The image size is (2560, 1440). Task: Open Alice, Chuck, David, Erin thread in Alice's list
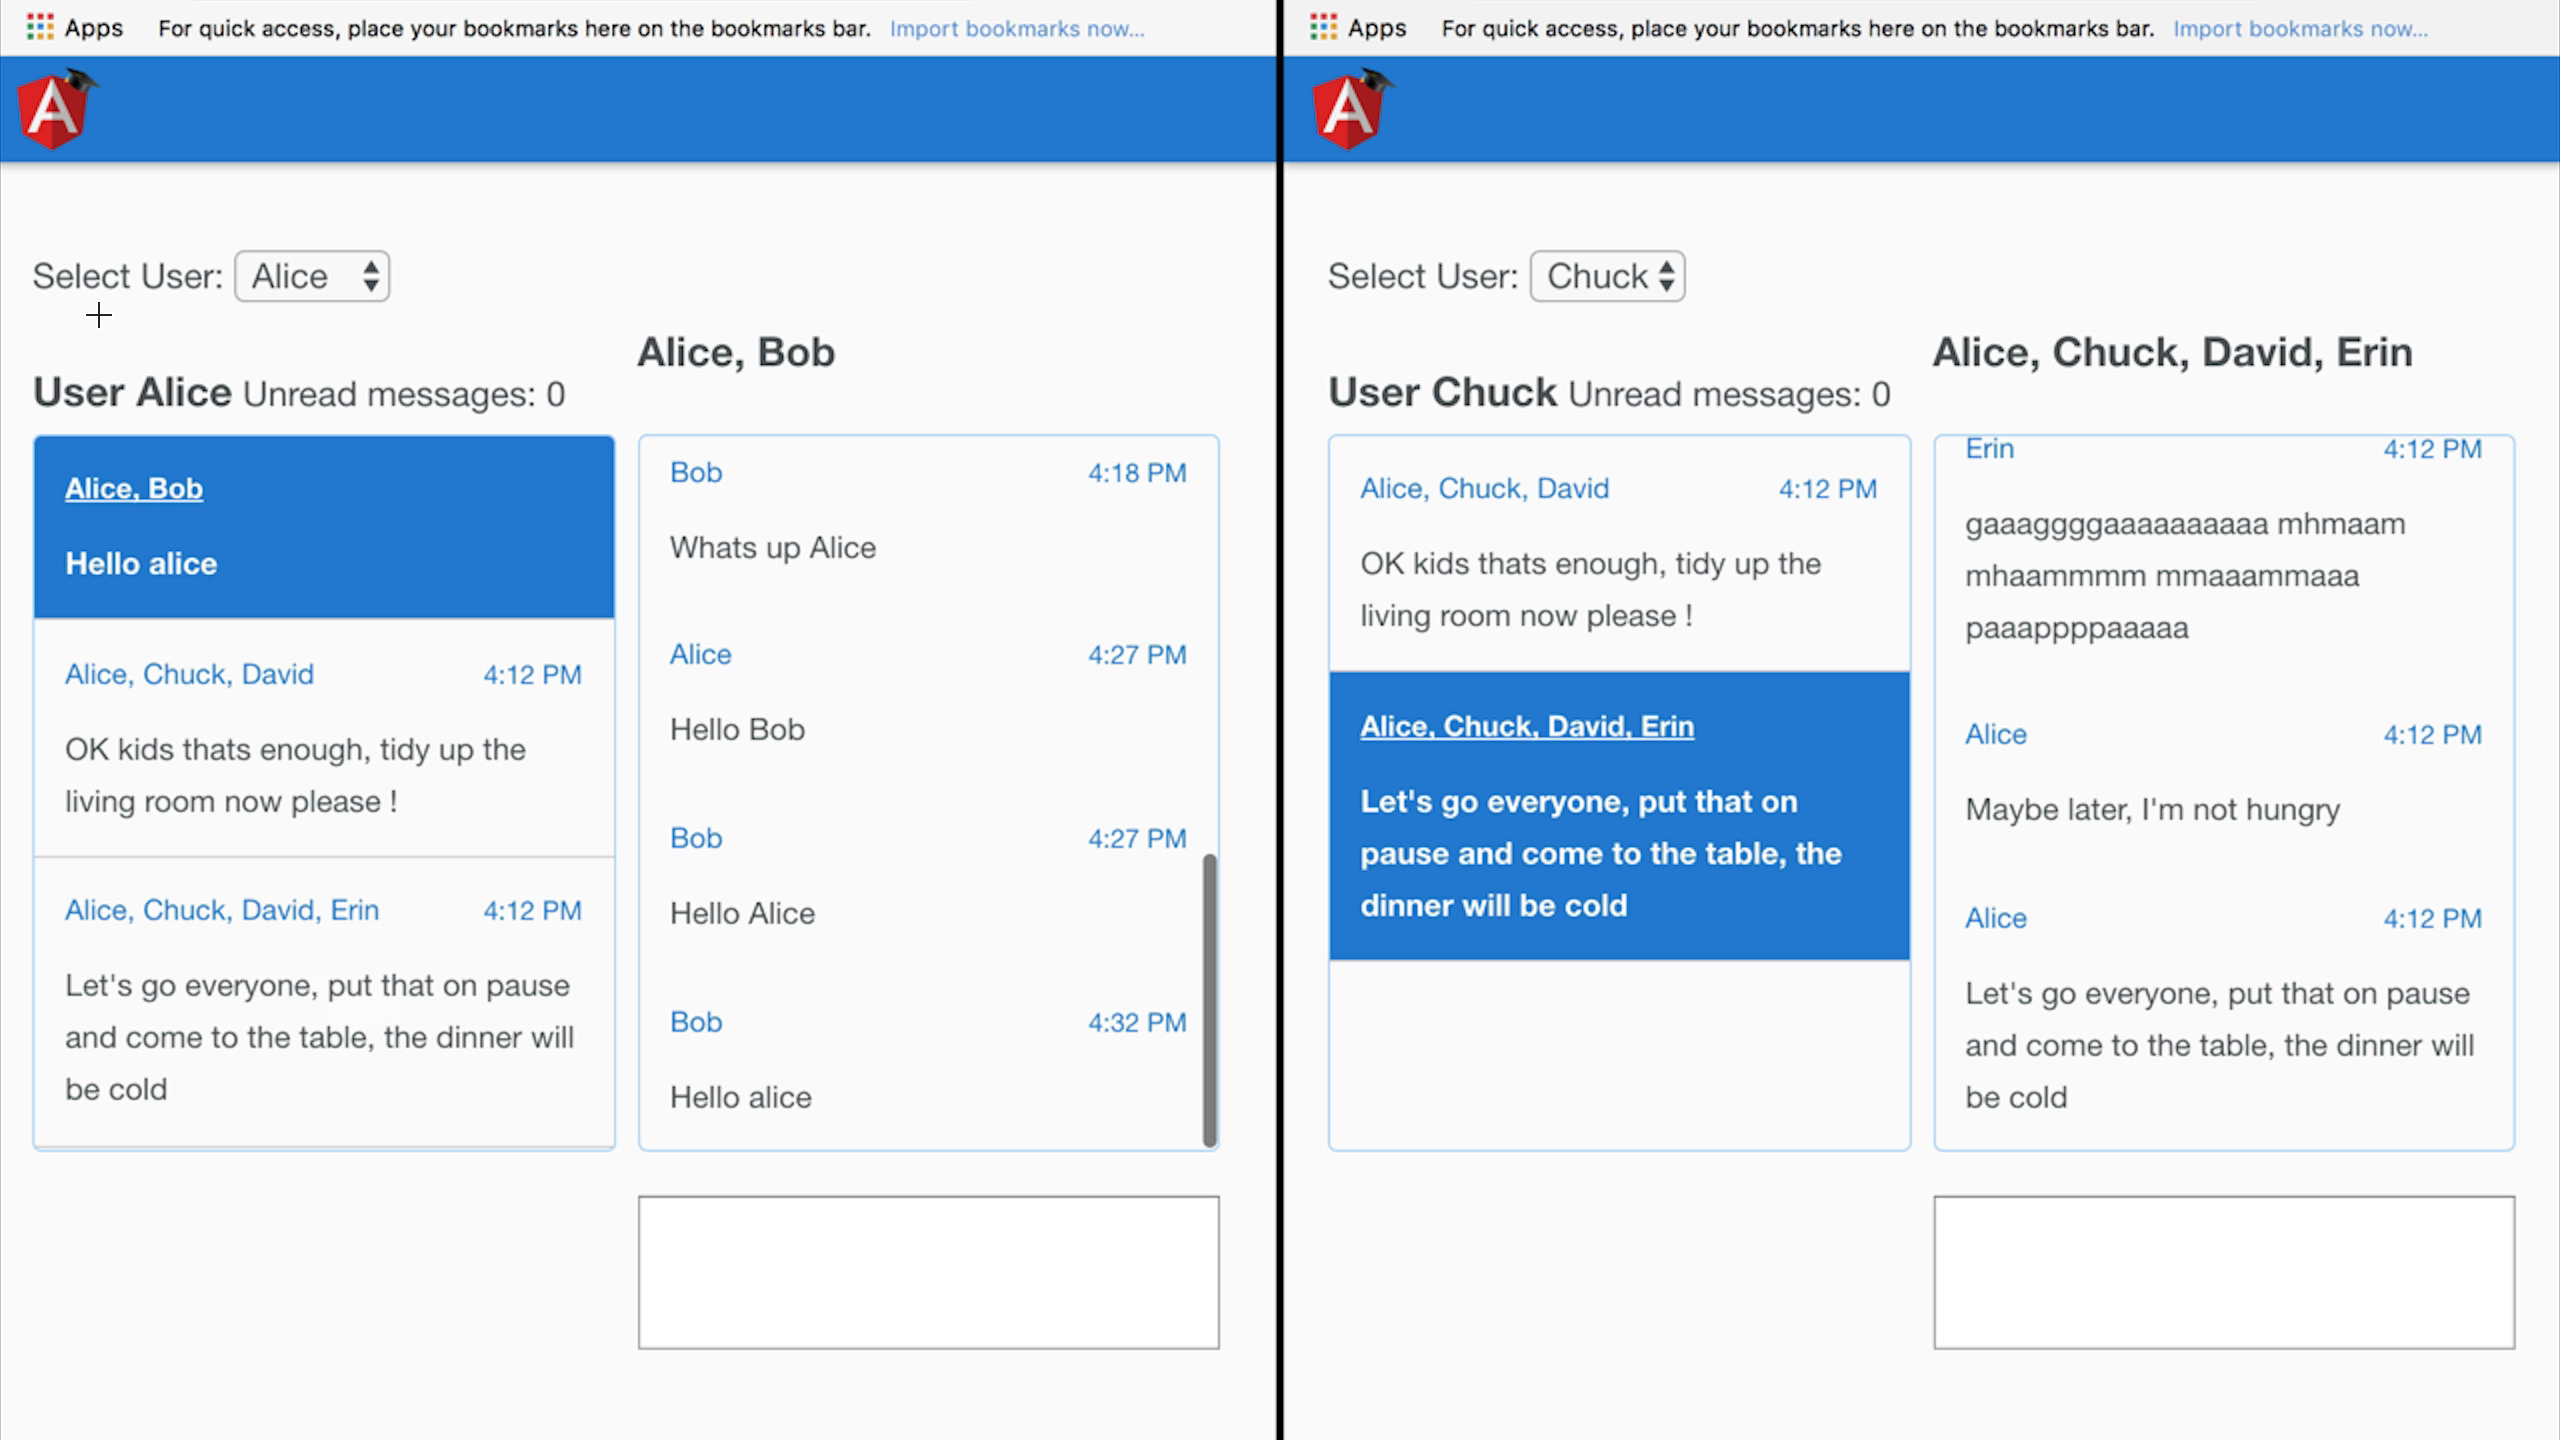pos(324,1001)
